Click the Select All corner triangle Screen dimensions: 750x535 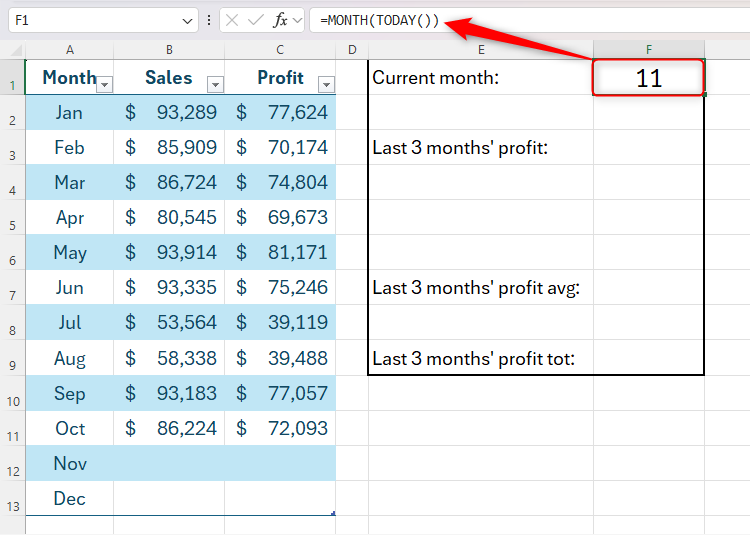[16, 50]
